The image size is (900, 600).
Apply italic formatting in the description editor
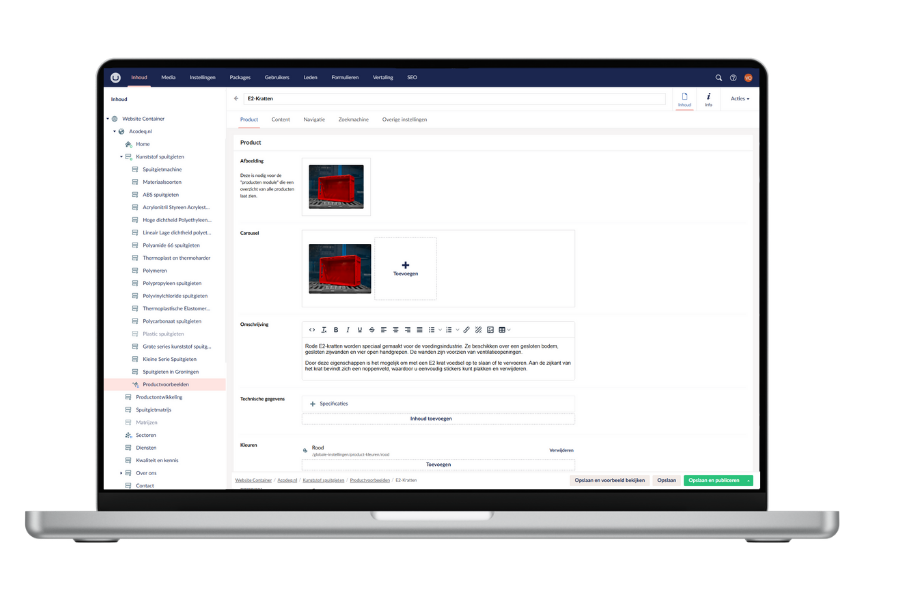[347, 330]
